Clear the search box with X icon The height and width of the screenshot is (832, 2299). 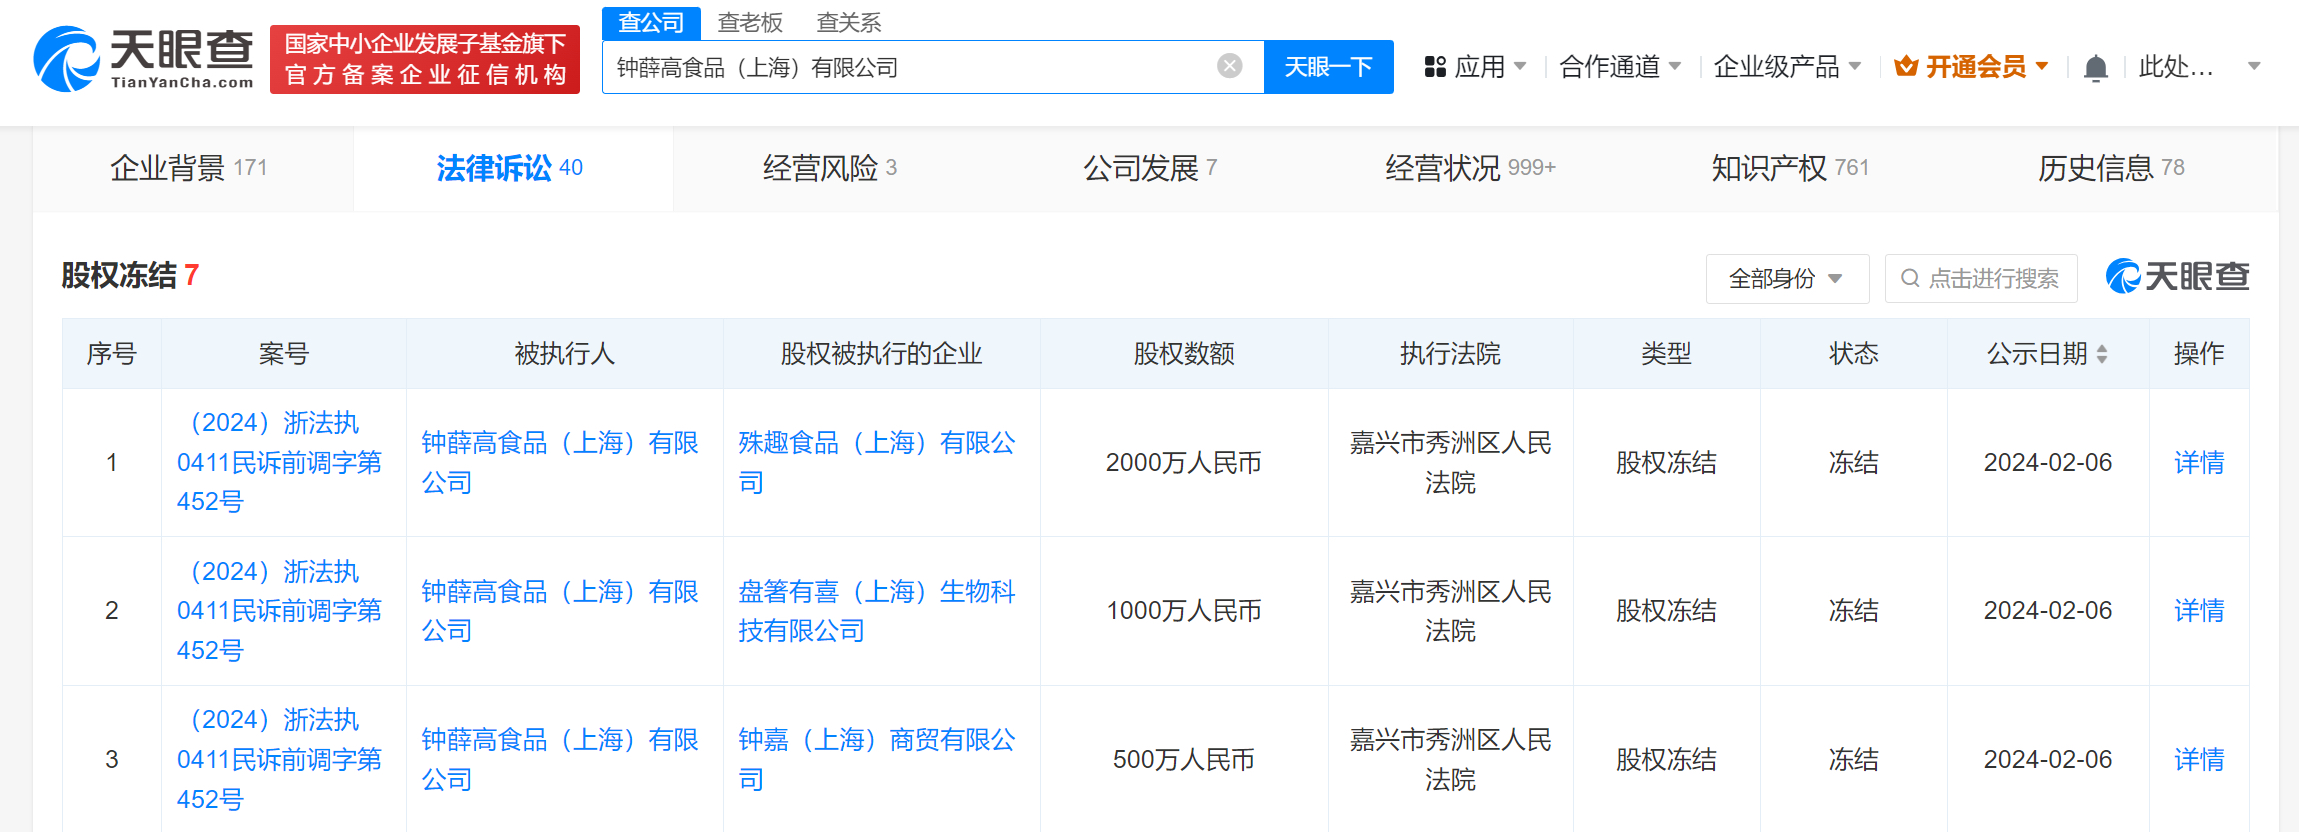point(1229,66)
